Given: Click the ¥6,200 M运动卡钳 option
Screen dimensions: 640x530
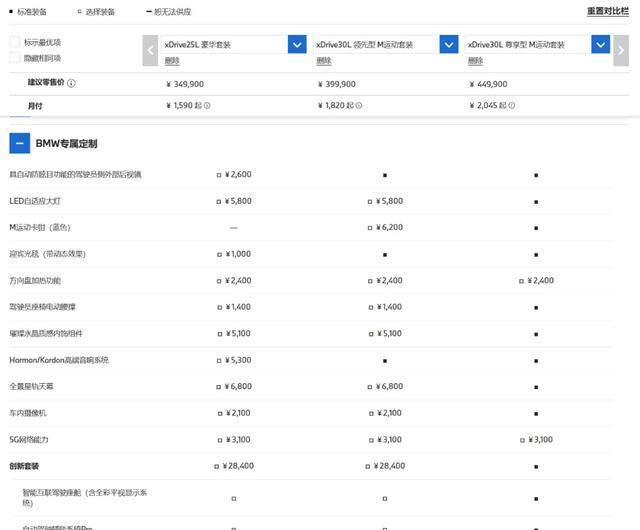Looking at the screenshot, I should 385,227.
